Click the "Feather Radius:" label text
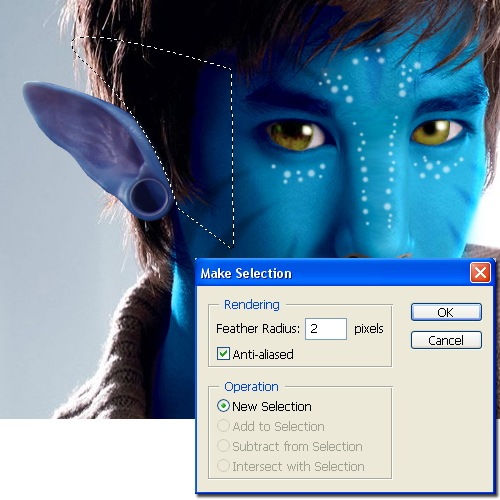500x500 pixels. 258,329
